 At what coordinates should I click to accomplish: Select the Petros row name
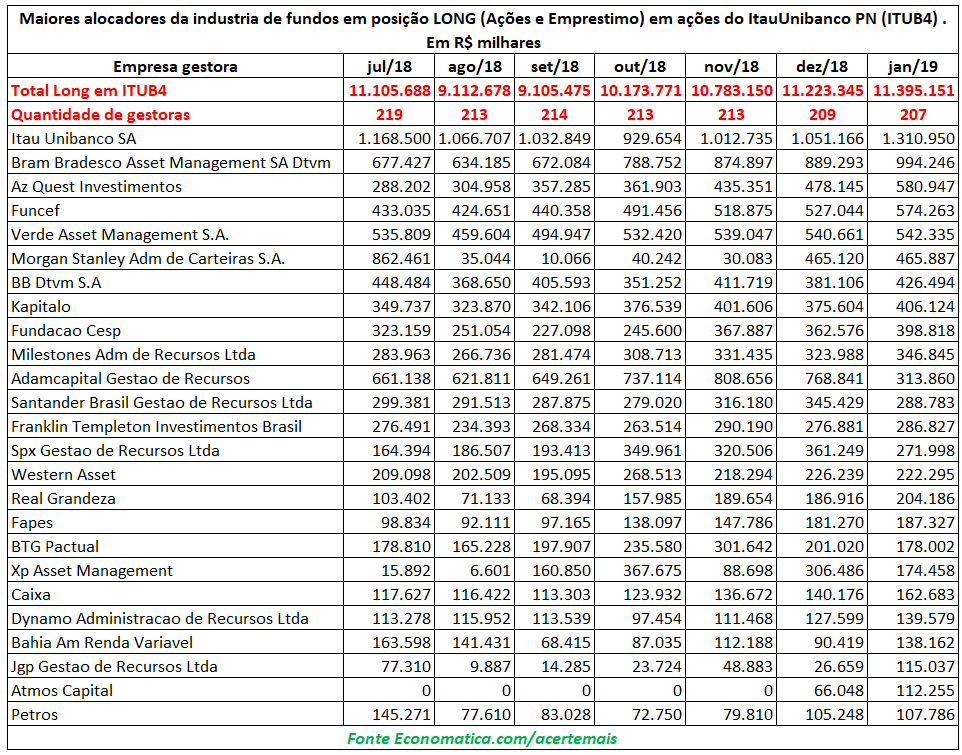pyautogui.click(x=34, y=715)
